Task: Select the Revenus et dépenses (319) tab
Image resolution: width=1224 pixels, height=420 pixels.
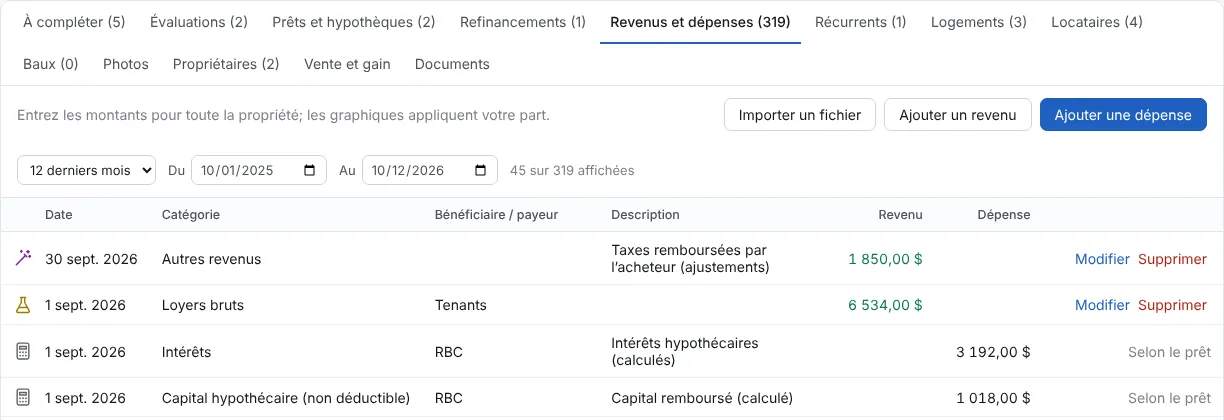Action: click(700, 22)
